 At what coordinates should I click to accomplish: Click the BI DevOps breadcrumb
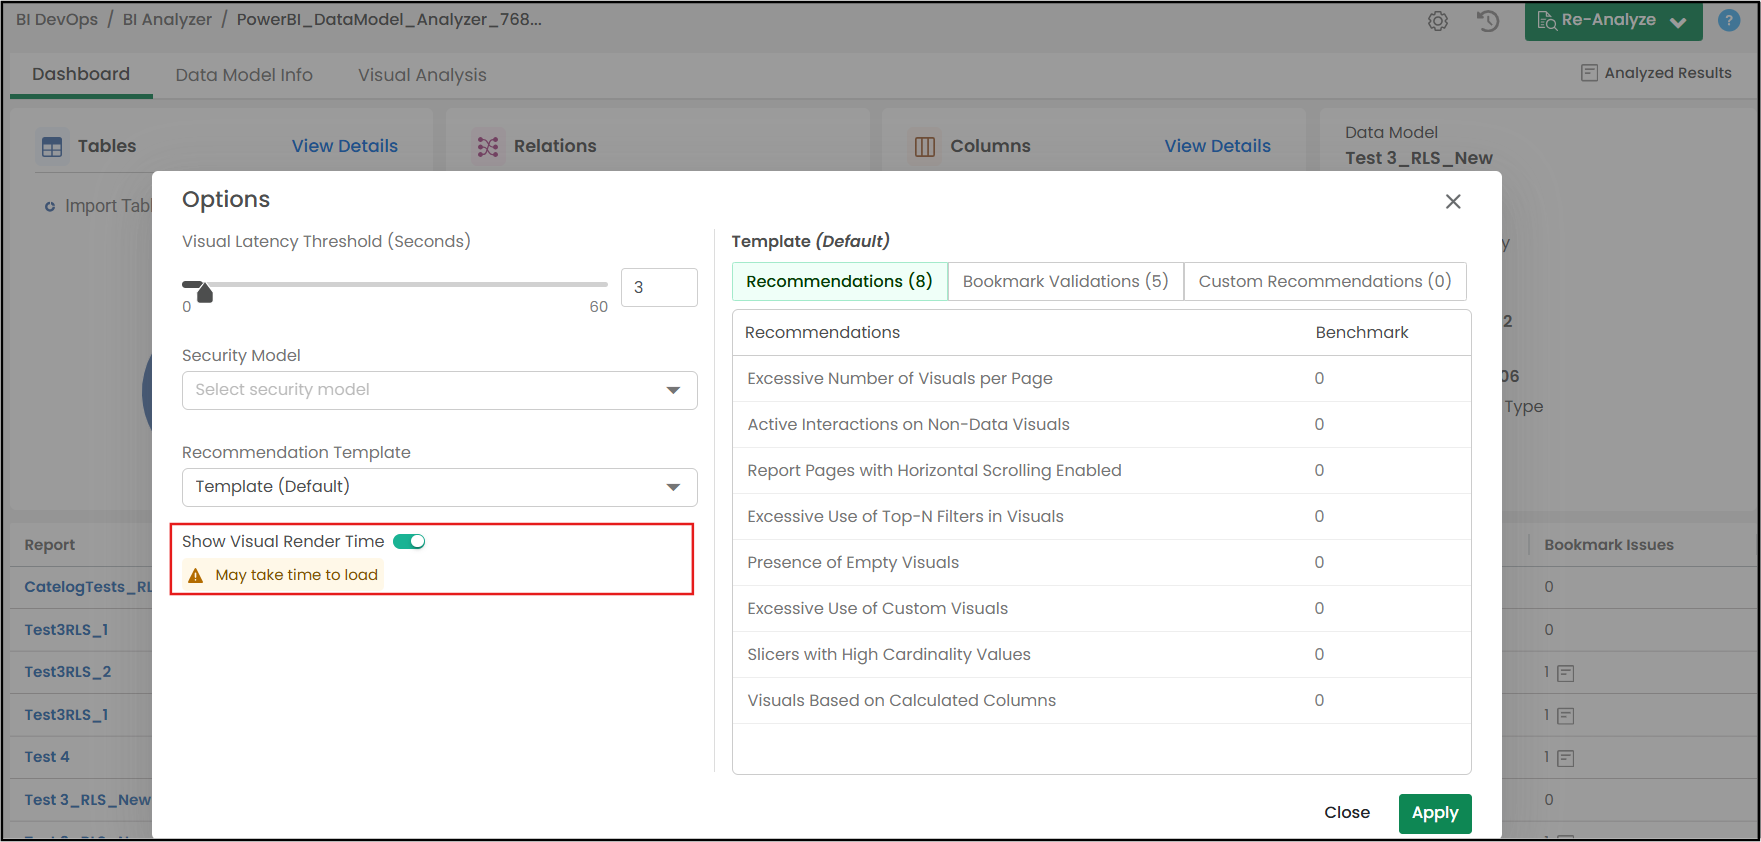click(x=57, y=19)
